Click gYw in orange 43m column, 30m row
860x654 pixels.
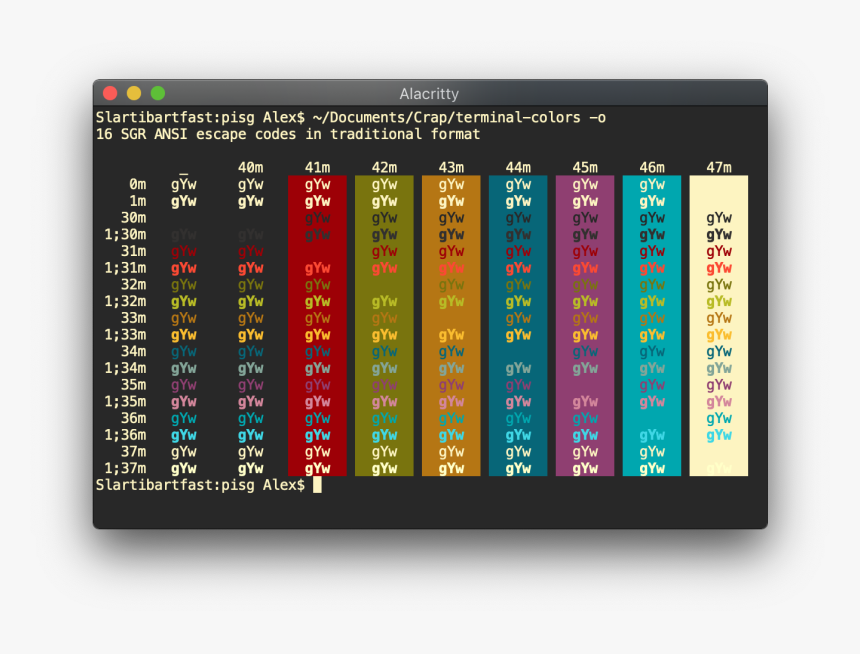coord(451,218)
